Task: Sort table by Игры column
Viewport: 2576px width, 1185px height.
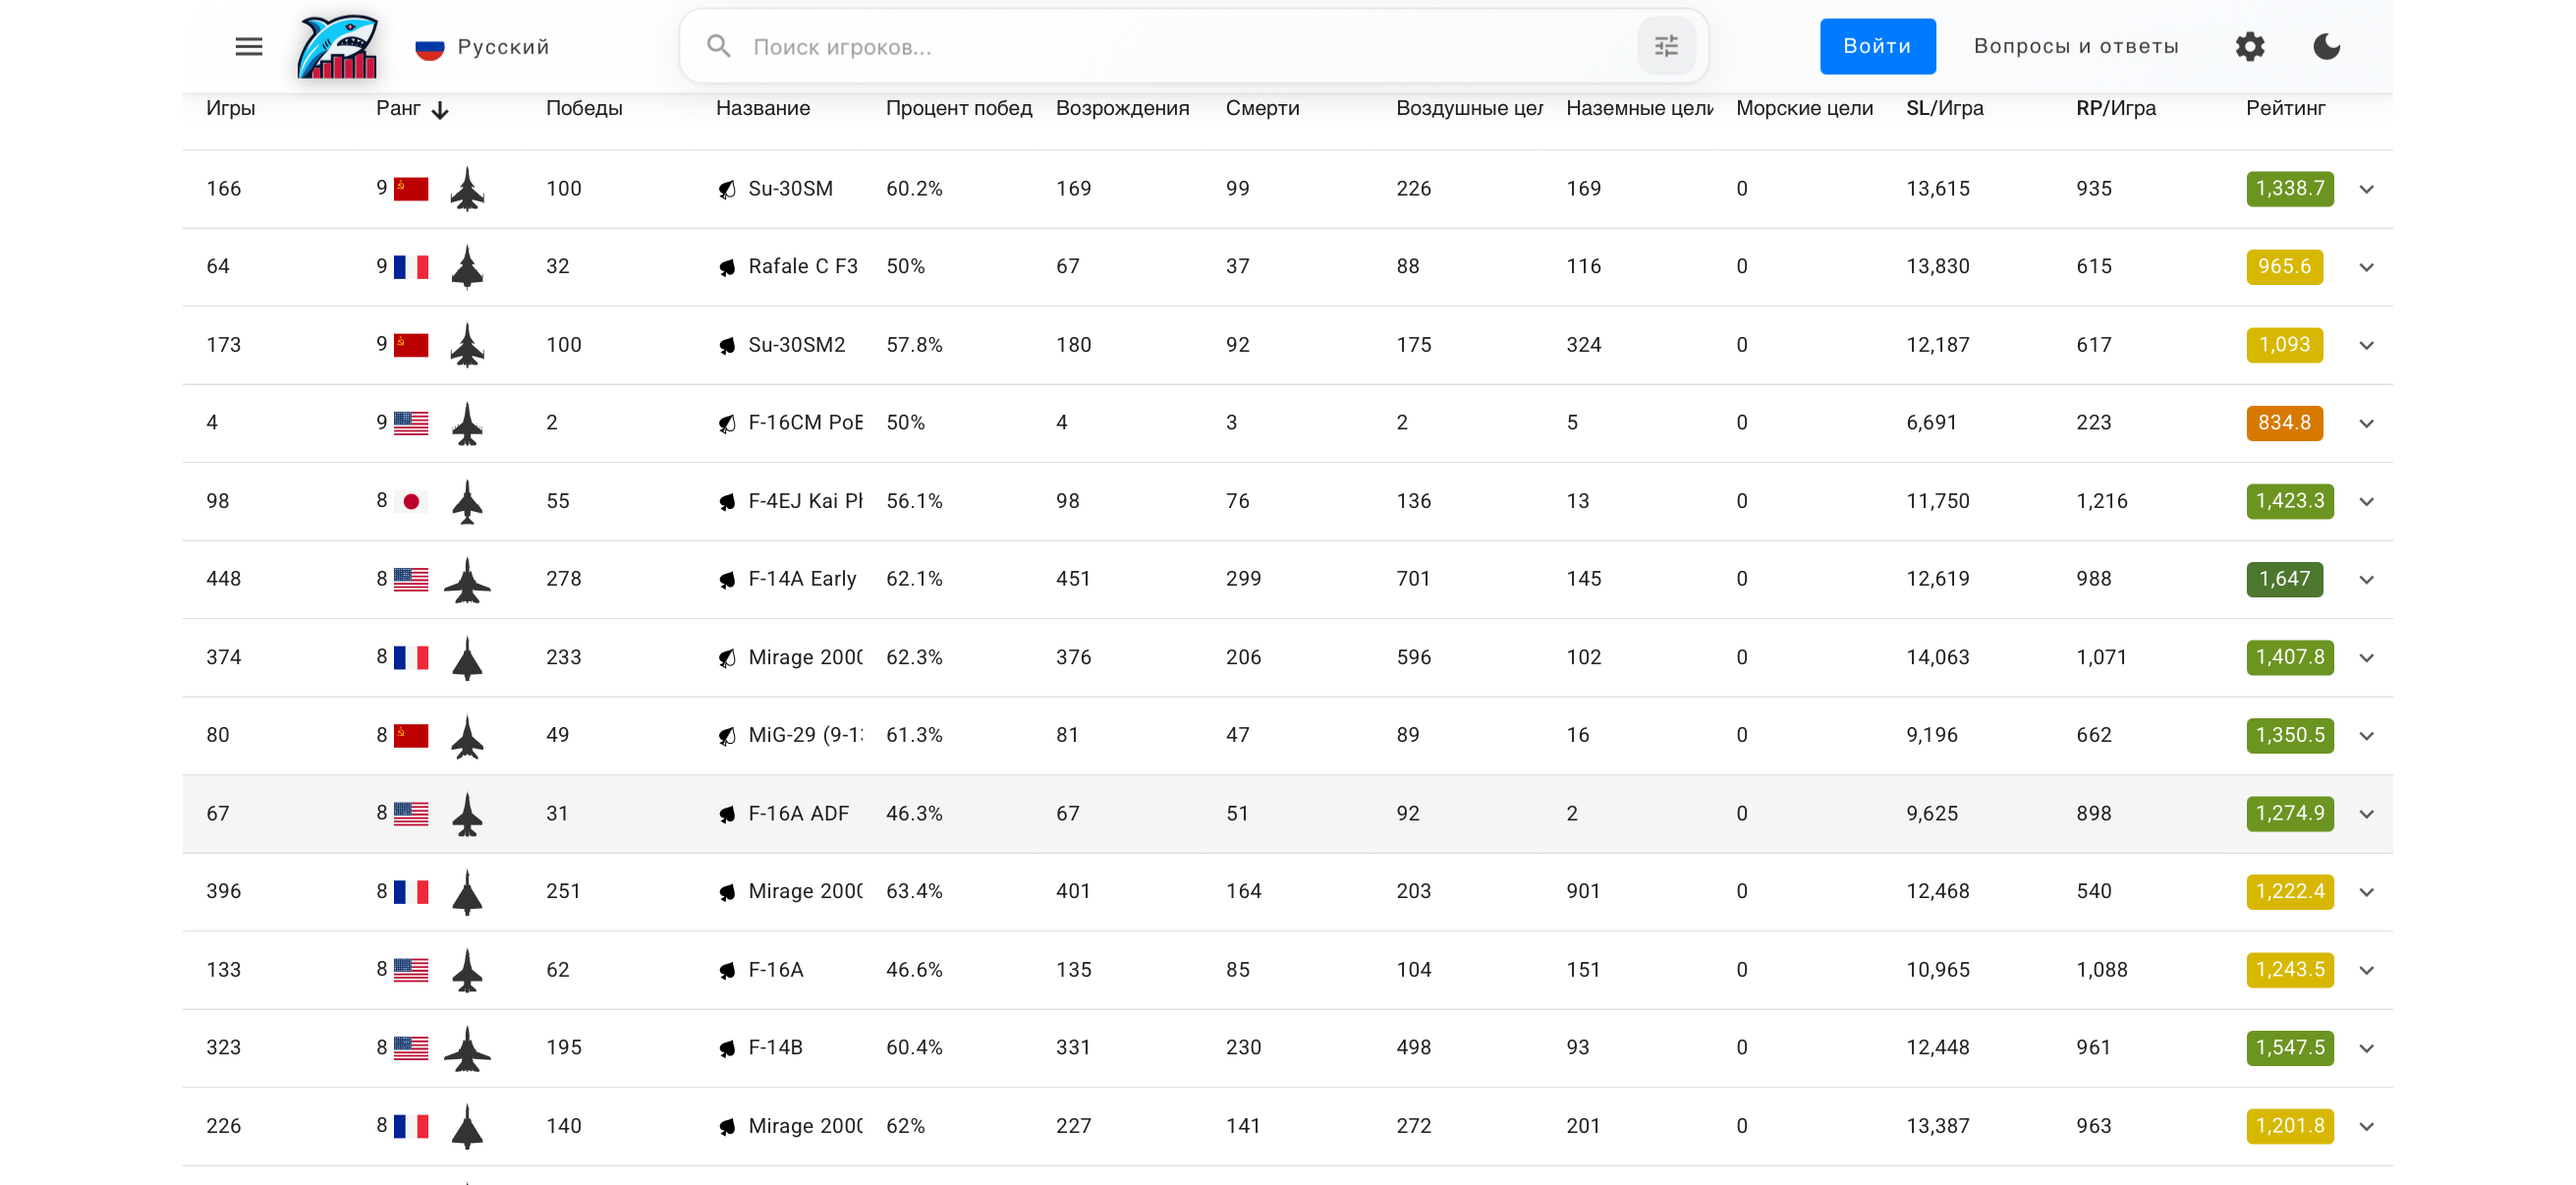Action: (231, 108)
